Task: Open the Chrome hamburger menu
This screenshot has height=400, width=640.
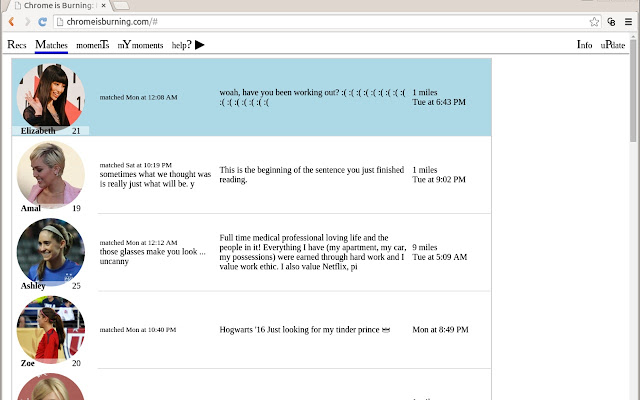Action: coord(629,22)
